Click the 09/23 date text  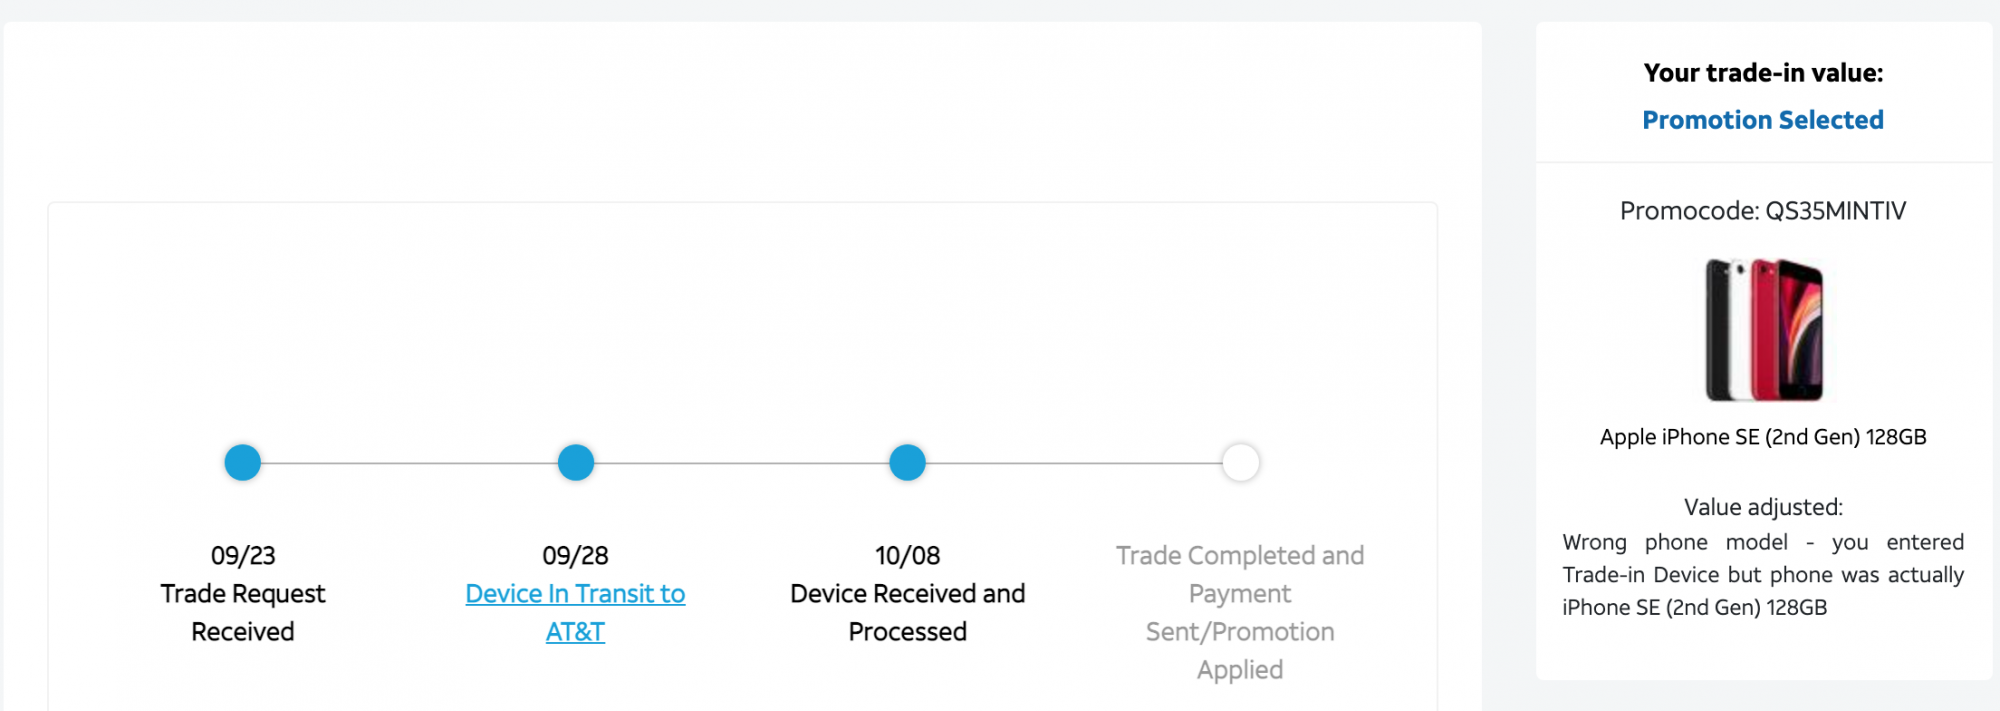(243, 555)
